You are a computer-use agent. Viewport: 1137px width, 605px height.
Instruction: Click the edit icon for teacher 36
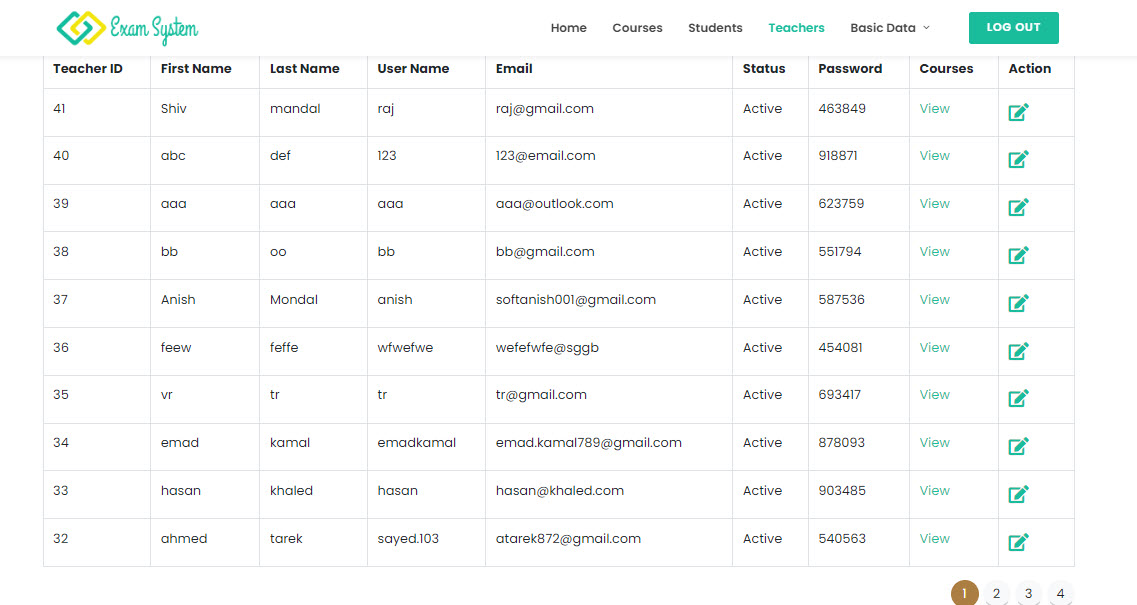(1018, 351)
